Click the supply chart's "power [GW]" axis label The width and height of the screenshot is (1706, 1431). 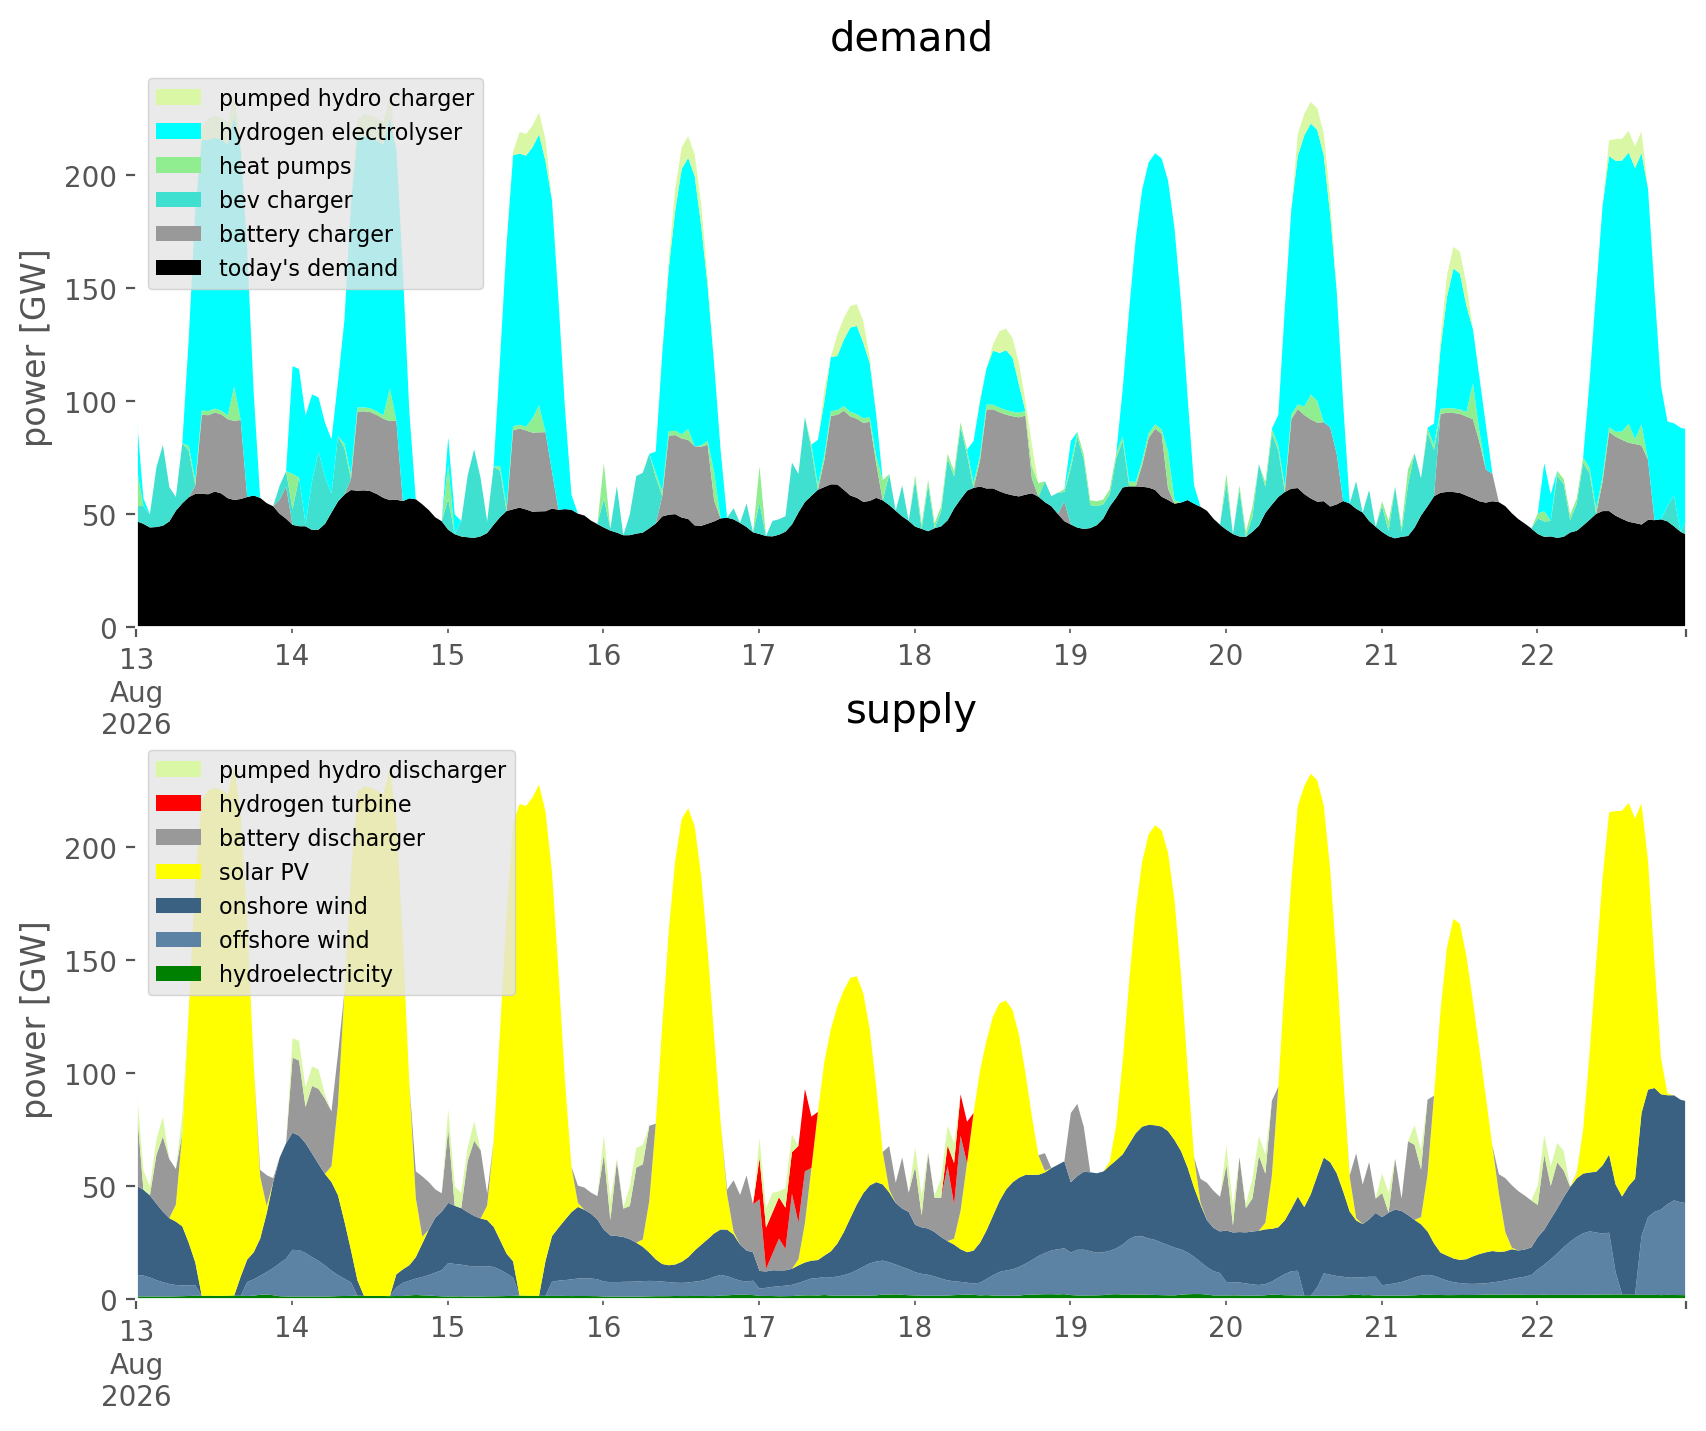[x=36, y=1020]
